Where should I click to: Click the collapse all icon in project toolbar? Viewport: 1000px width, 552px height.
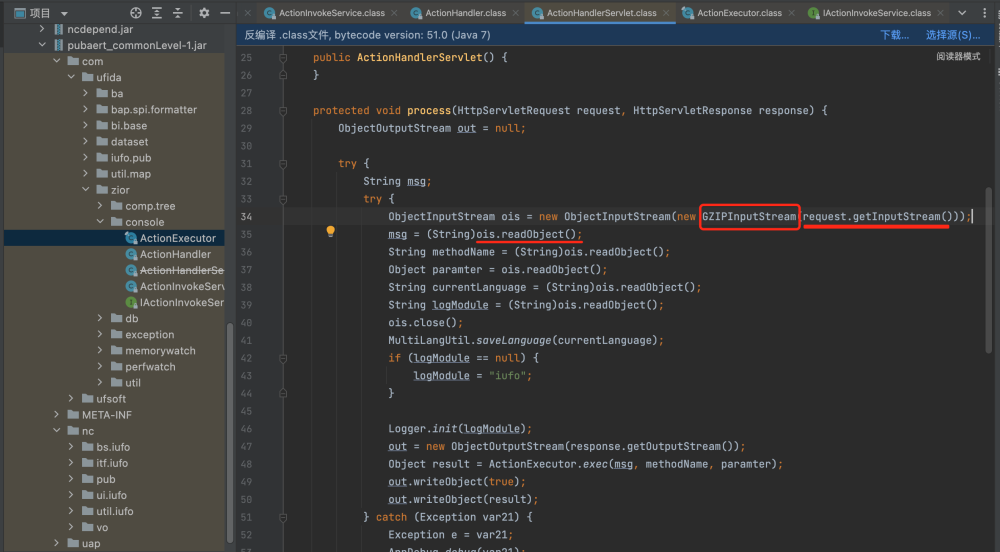pos(178,13)
